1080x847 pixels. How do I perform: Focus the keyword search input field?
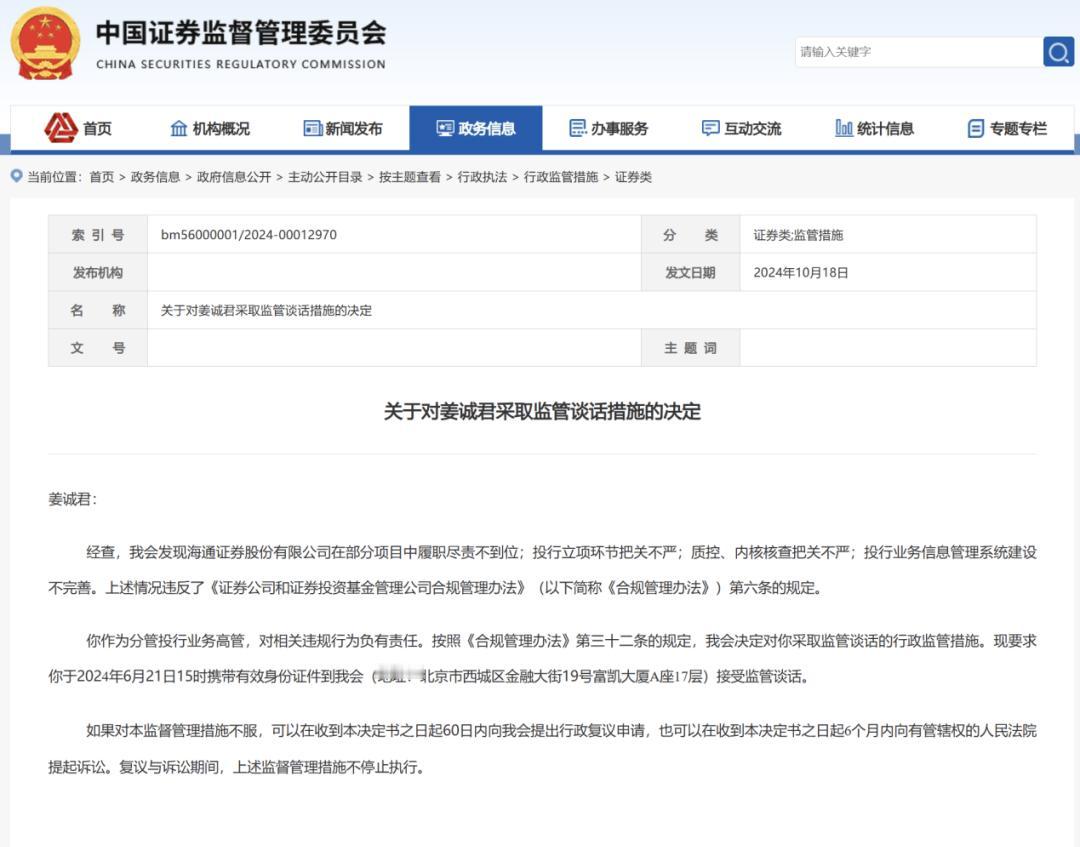919,52
